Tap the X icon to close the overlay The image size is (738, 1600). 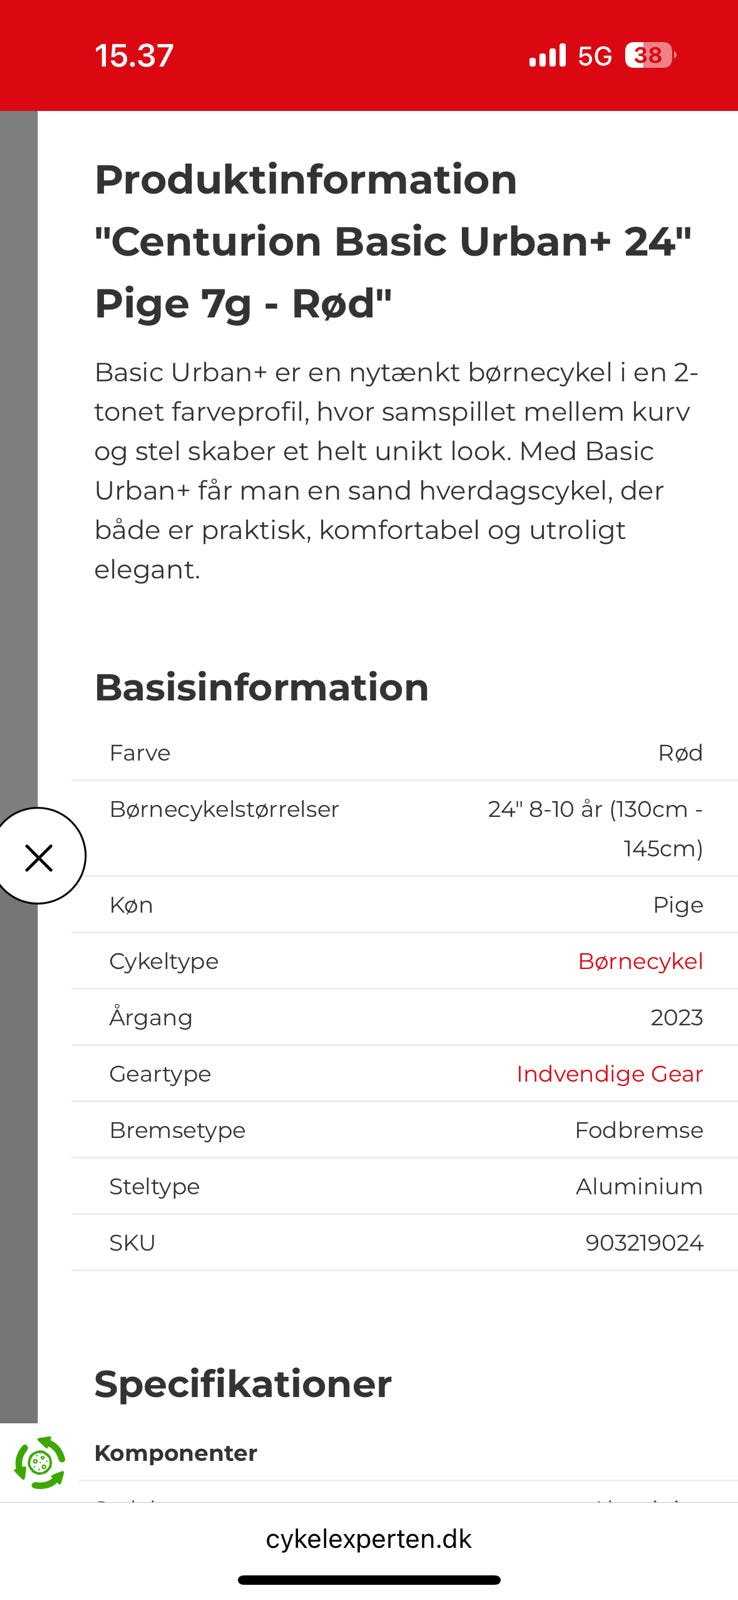click(x=40, y=856)
